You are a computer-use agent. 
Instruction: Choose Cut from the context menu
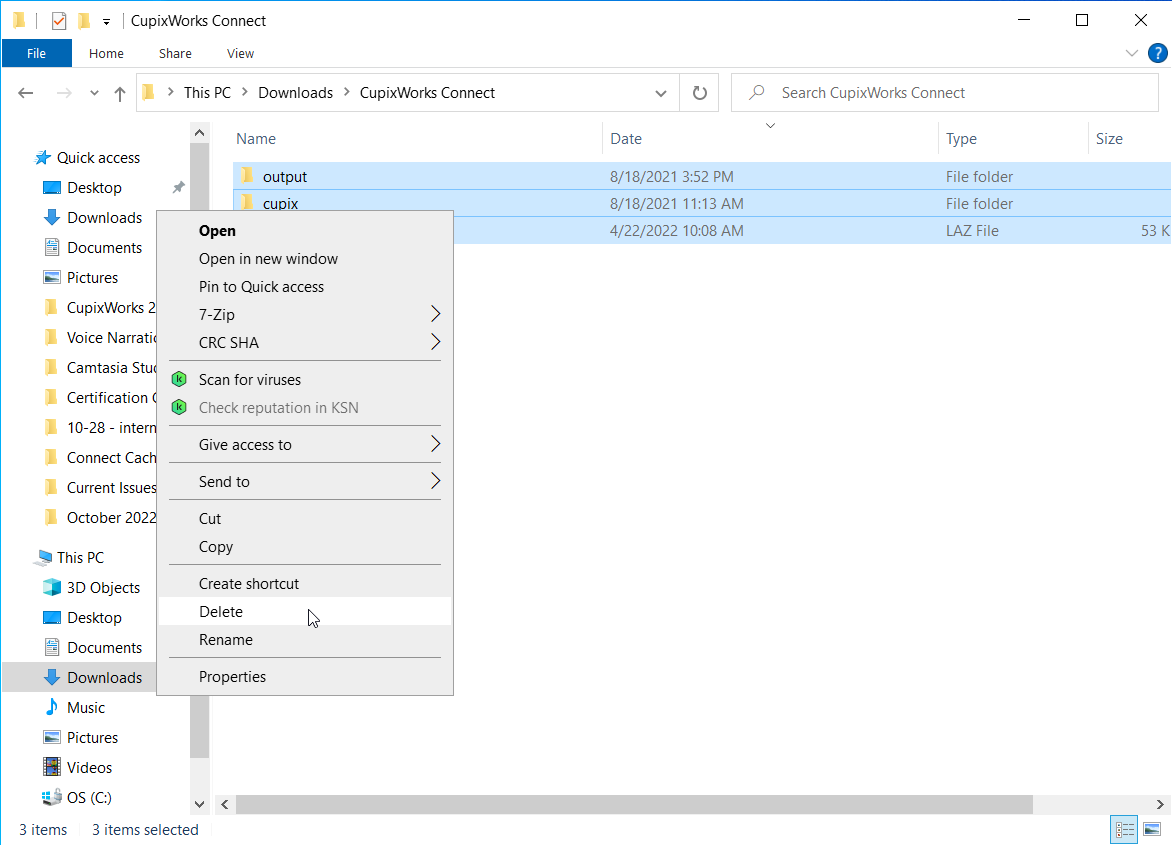click(x=305, y=519)
